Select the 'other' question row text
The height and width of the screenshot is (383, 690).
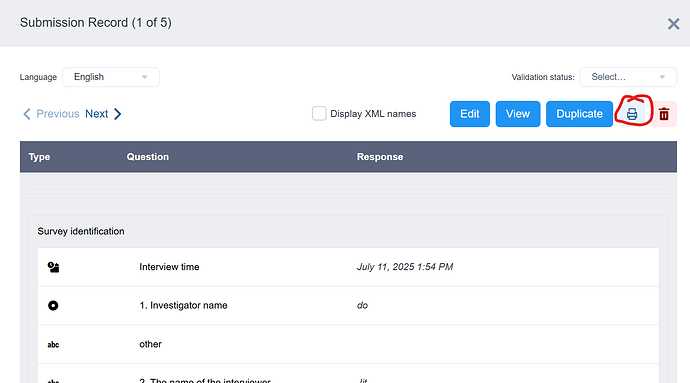[x=150, y=344]
